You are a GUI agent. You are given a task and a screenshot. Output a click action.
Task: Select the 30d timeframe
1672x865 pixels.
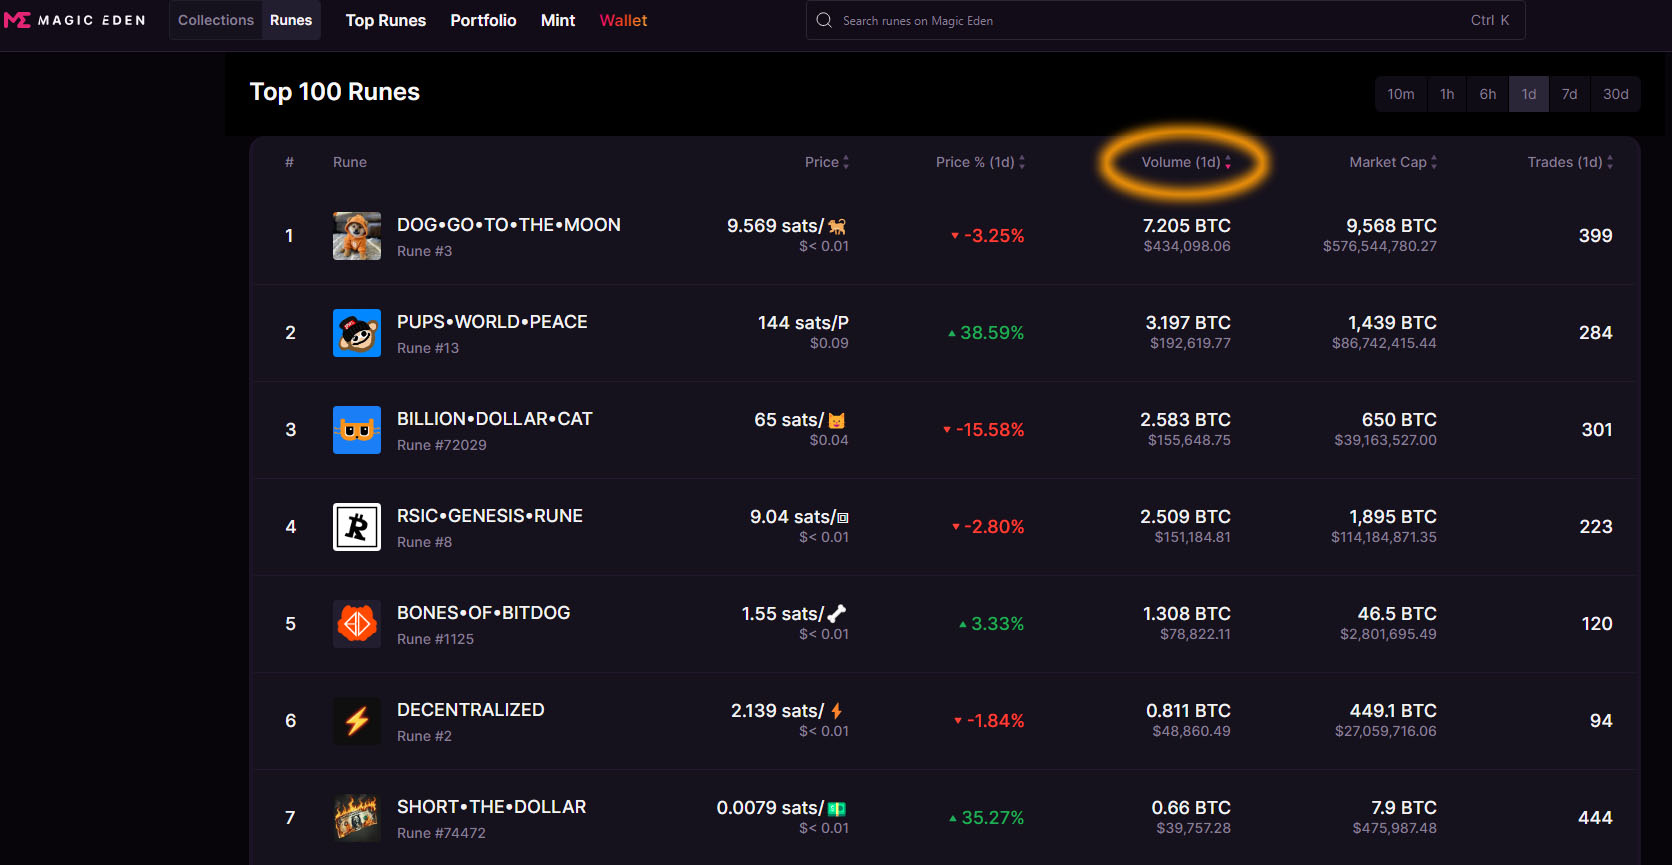[x=1616, y=94]
